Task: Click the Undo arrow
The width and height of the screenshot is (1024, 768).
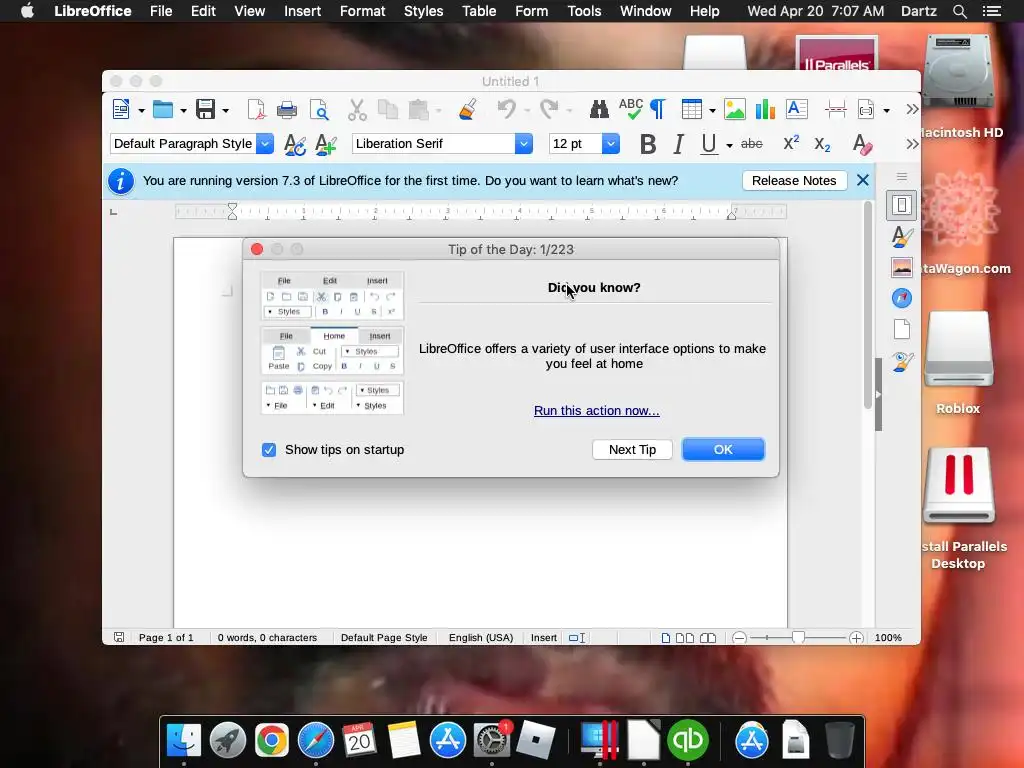Action: click(x=506, y=109)
